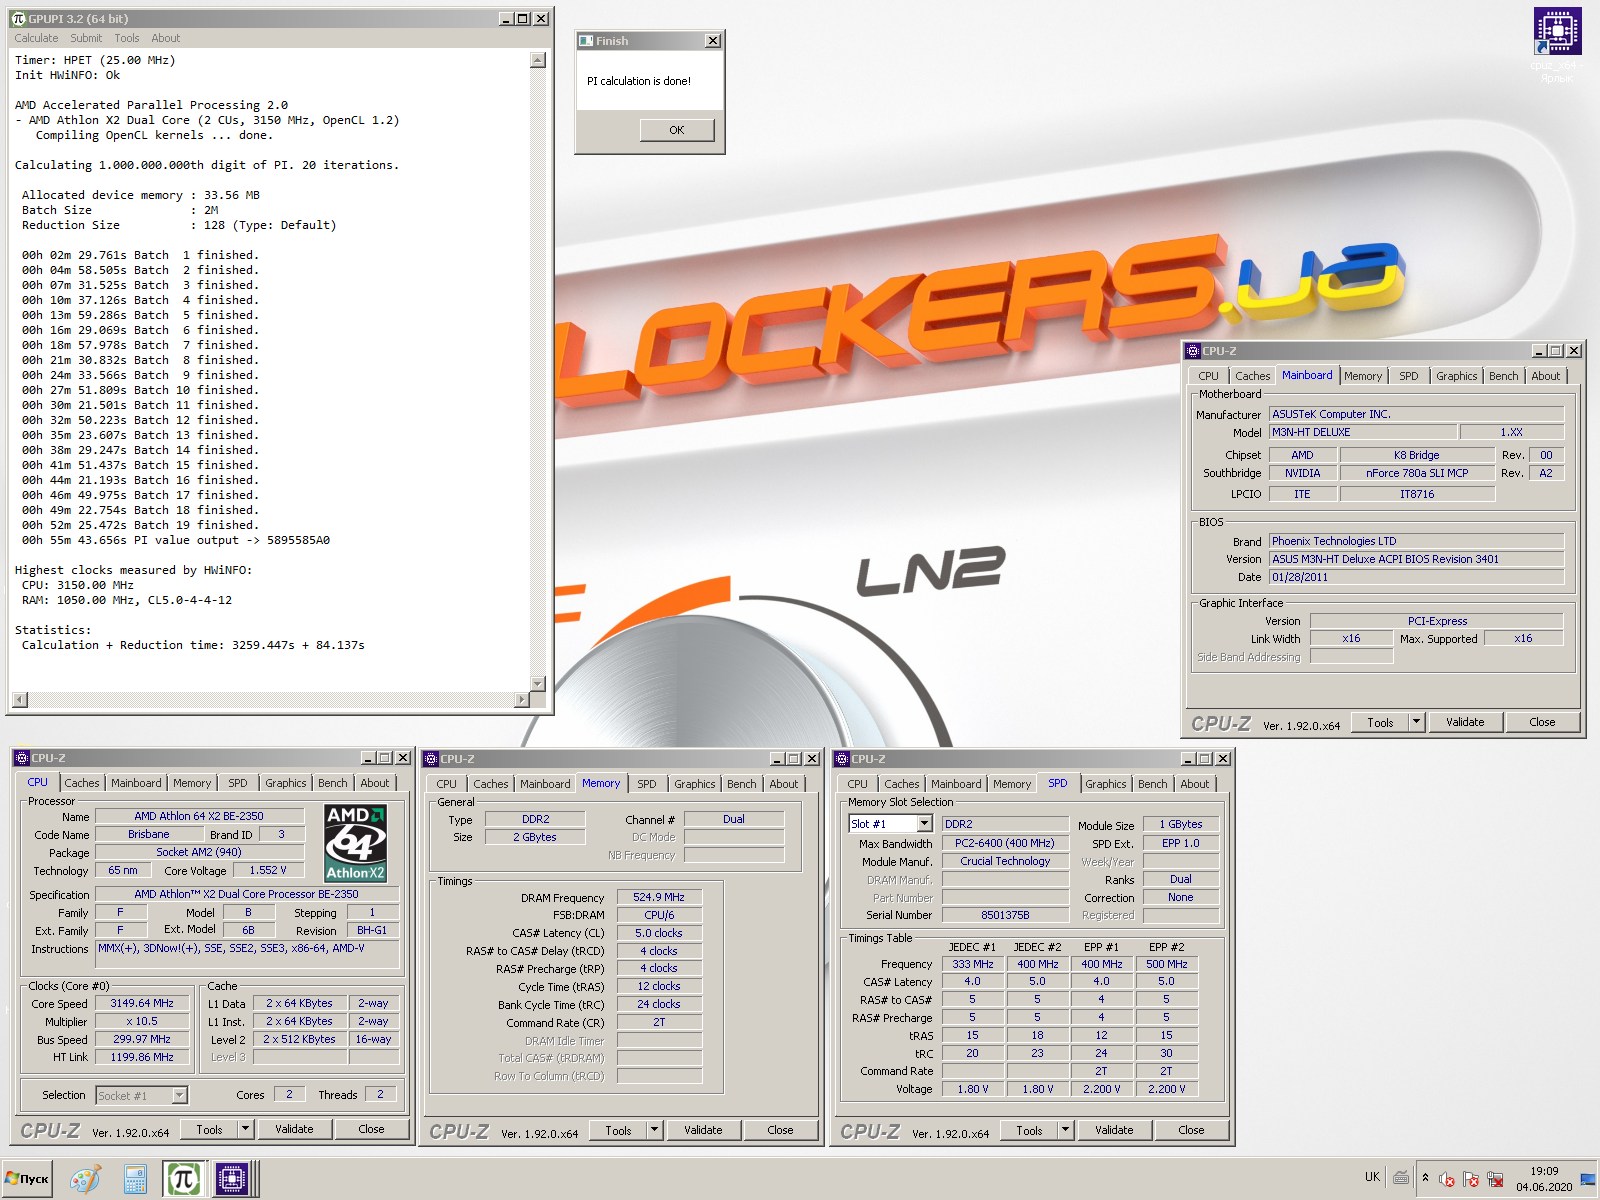Click Validate in the CPU tab CPU-Z window
The width and height of the screenshot is (1600, 1200).
(294, 1129)
